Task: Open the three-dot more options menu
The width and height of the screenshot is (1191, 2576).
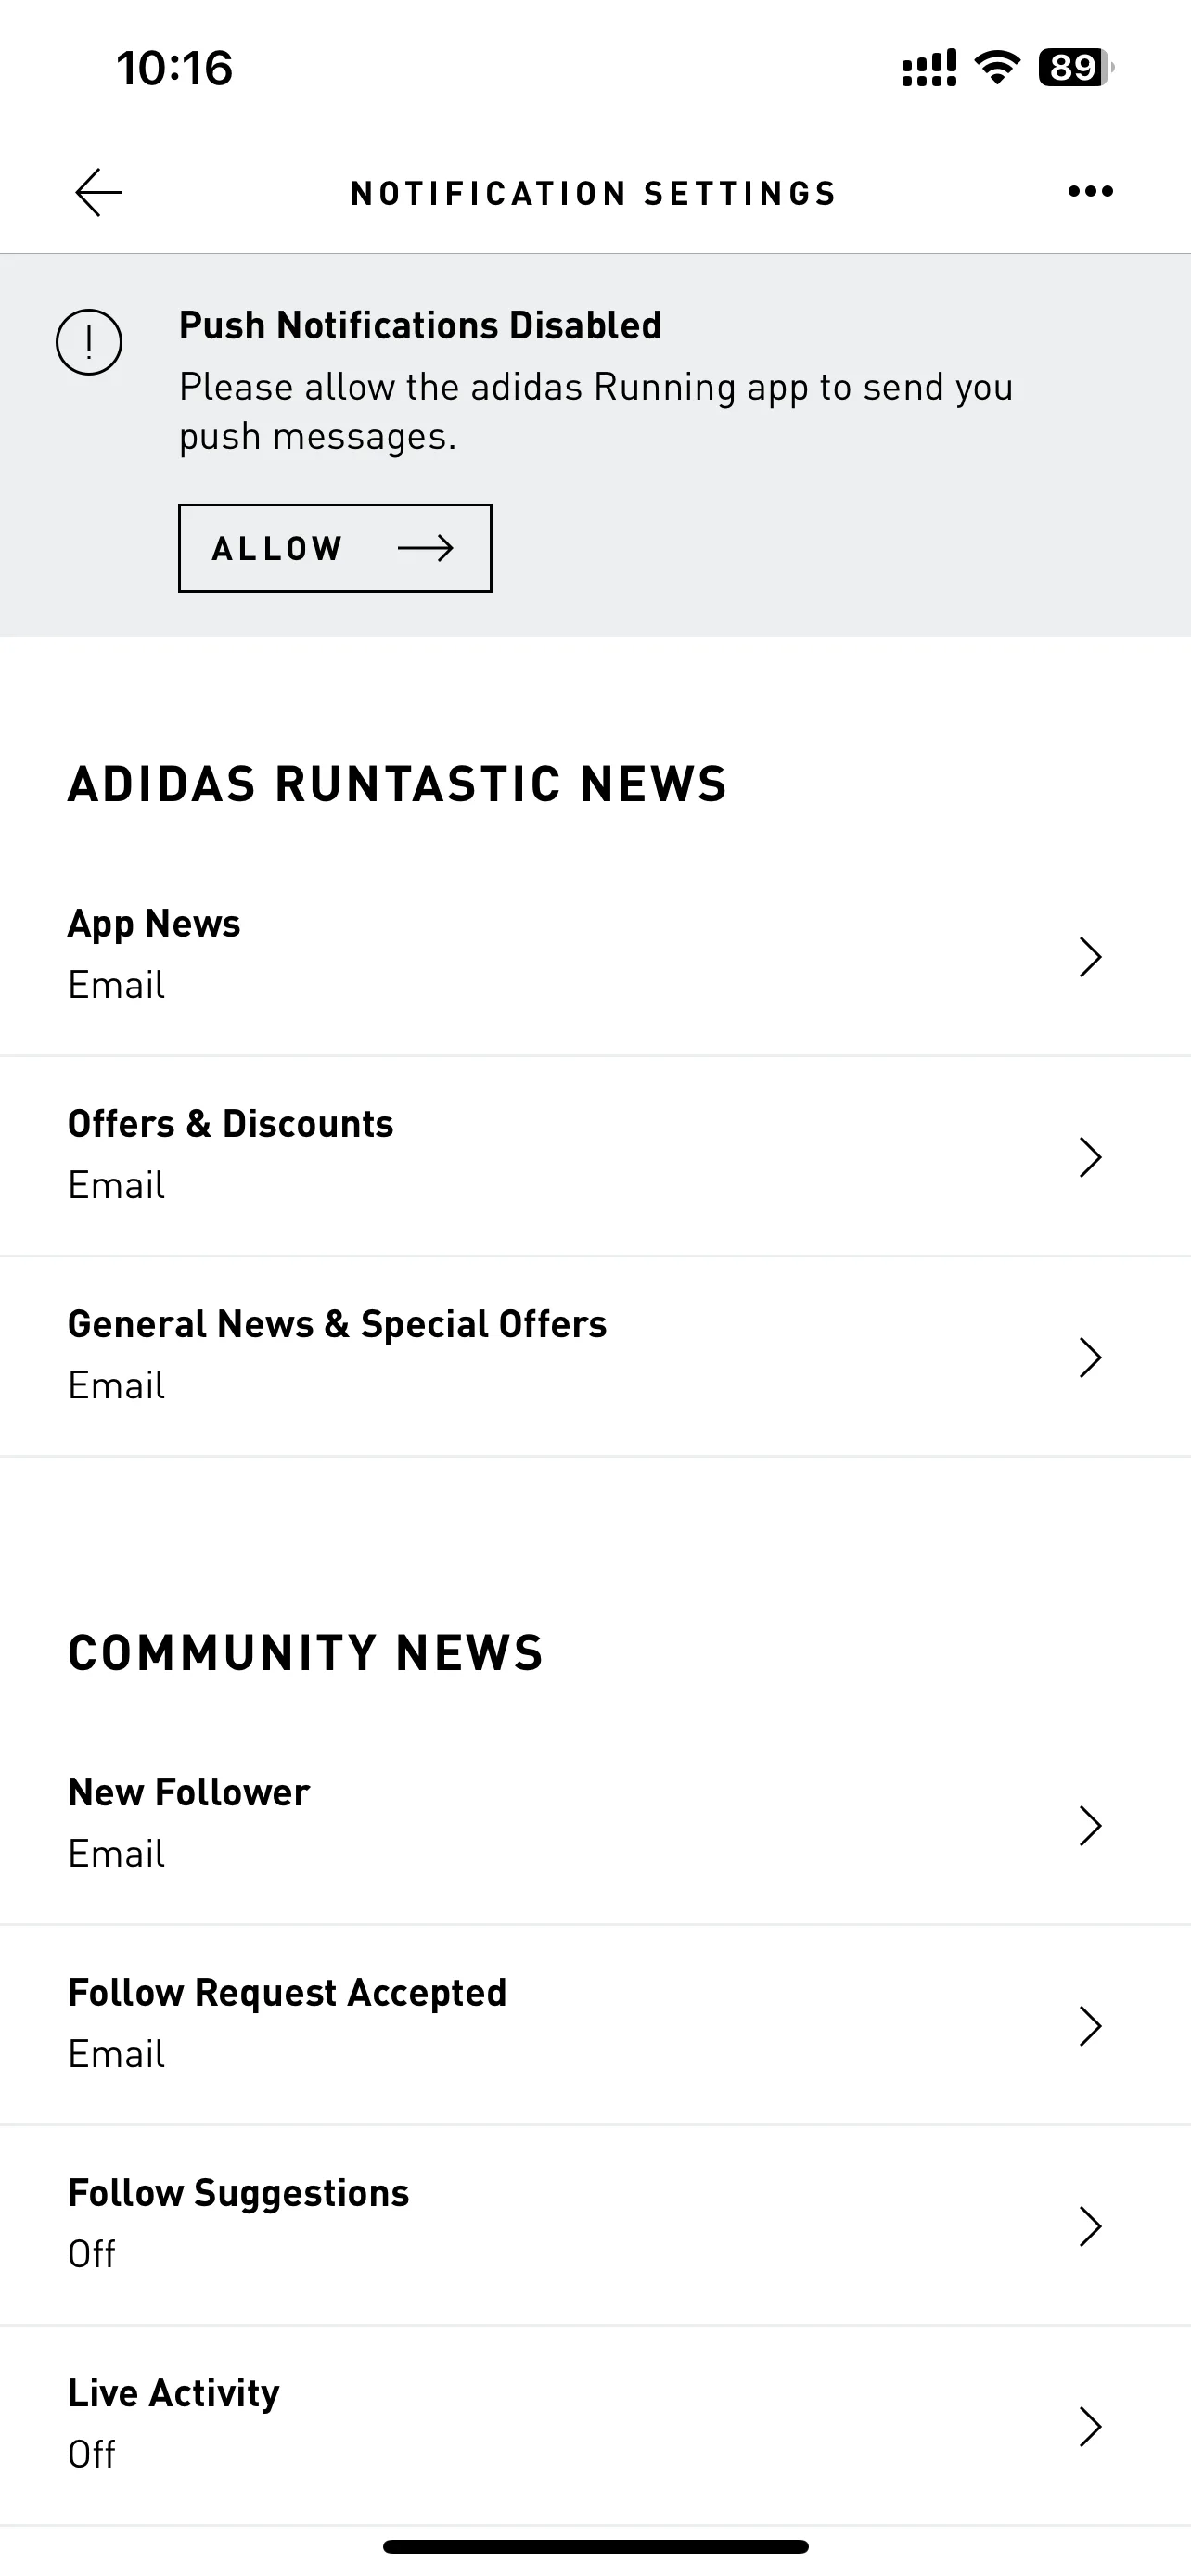Action: [x=1090, y=191]
